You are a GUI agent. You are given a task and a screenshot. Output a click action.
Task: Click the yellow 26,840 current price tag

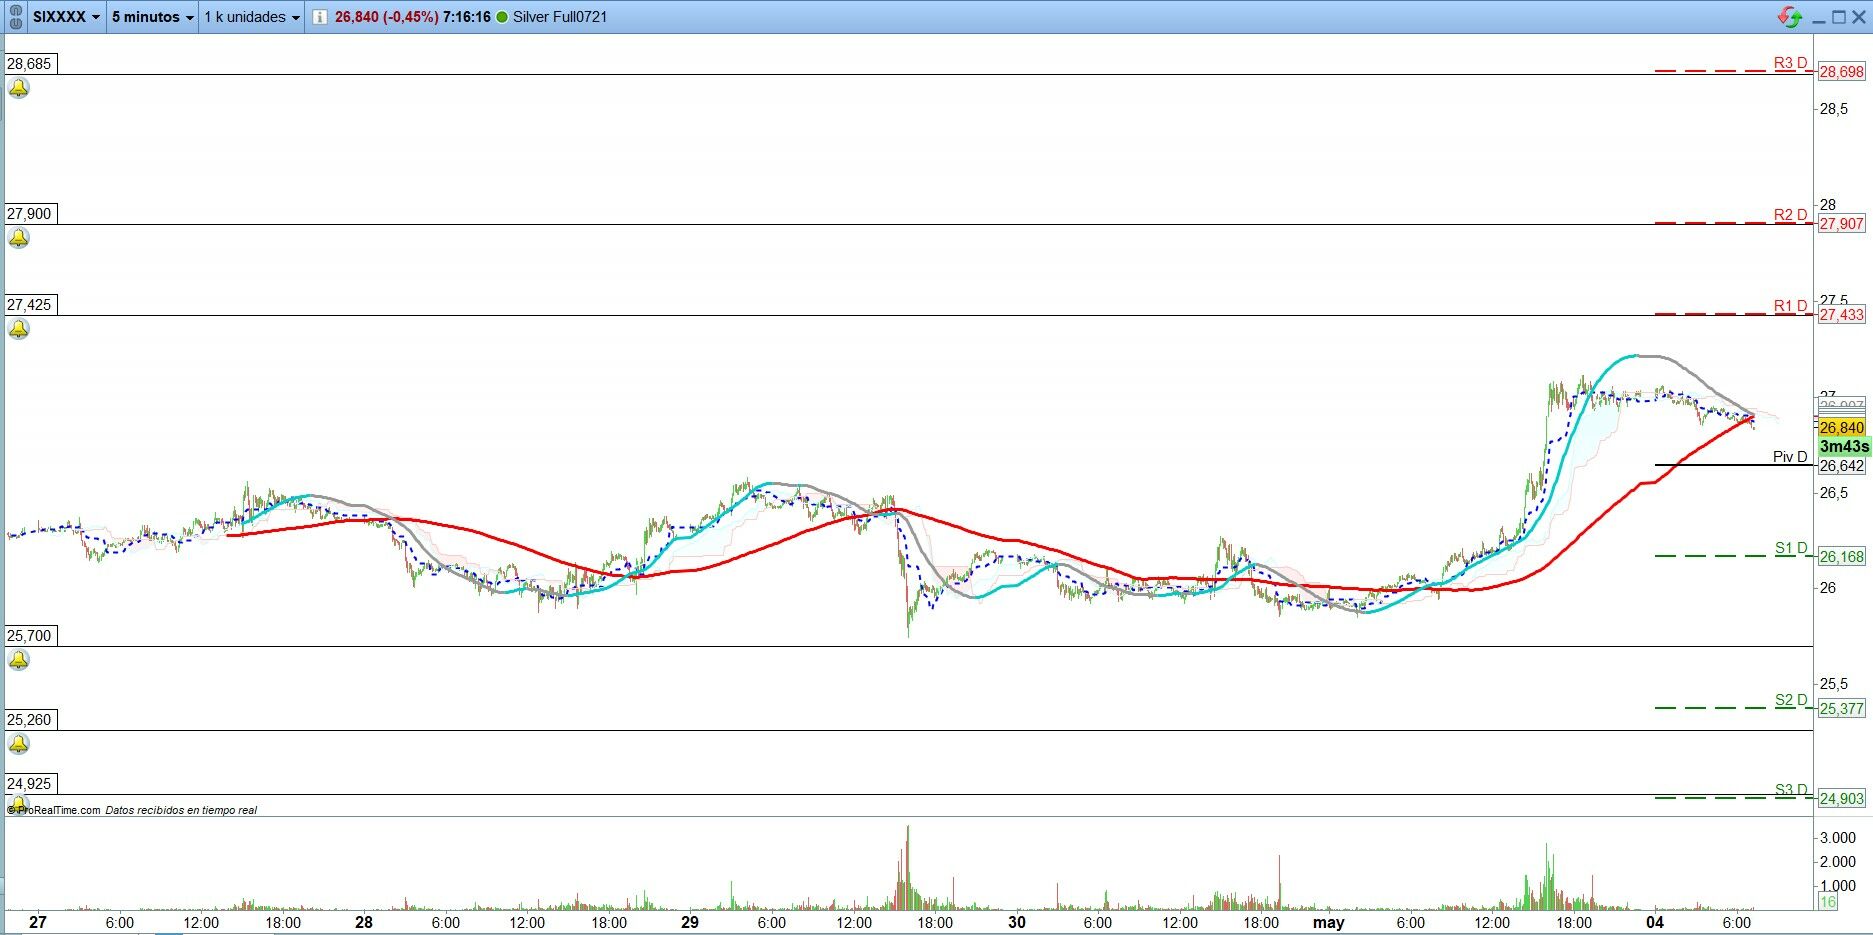1841,428
